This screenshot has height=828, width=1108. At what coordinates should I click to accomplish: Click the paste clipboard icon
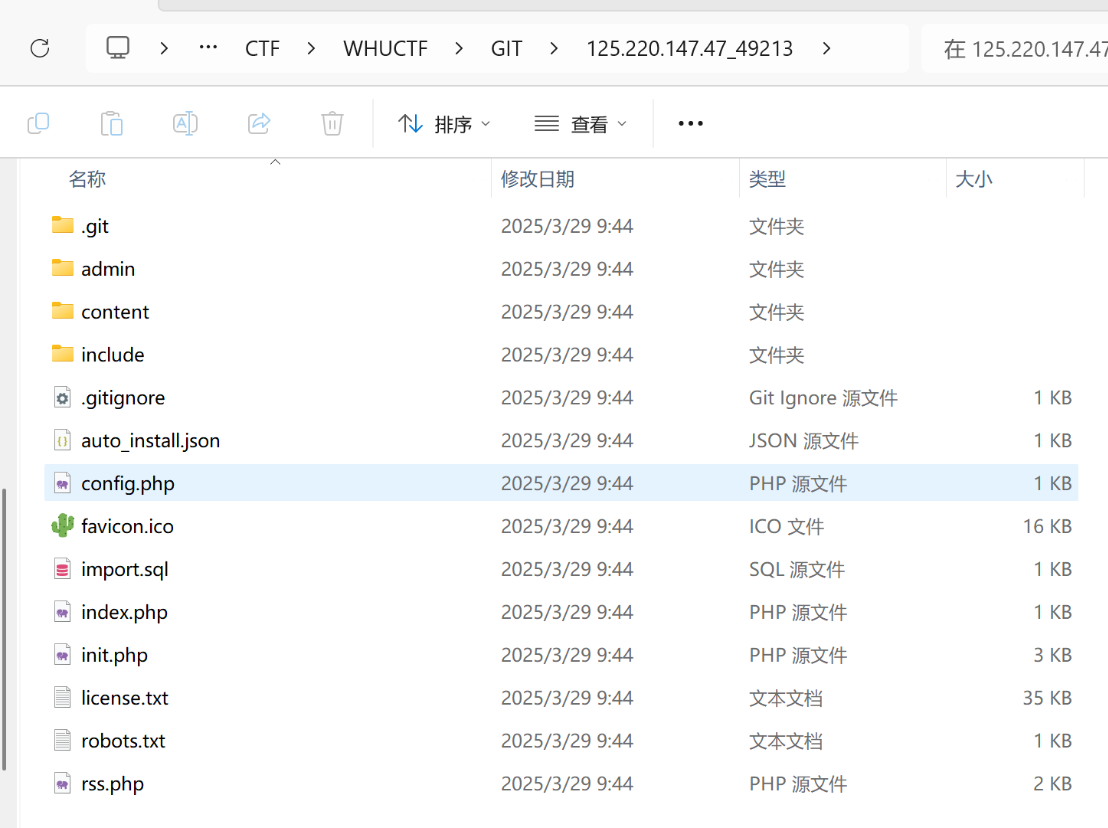tap(111, 123)
